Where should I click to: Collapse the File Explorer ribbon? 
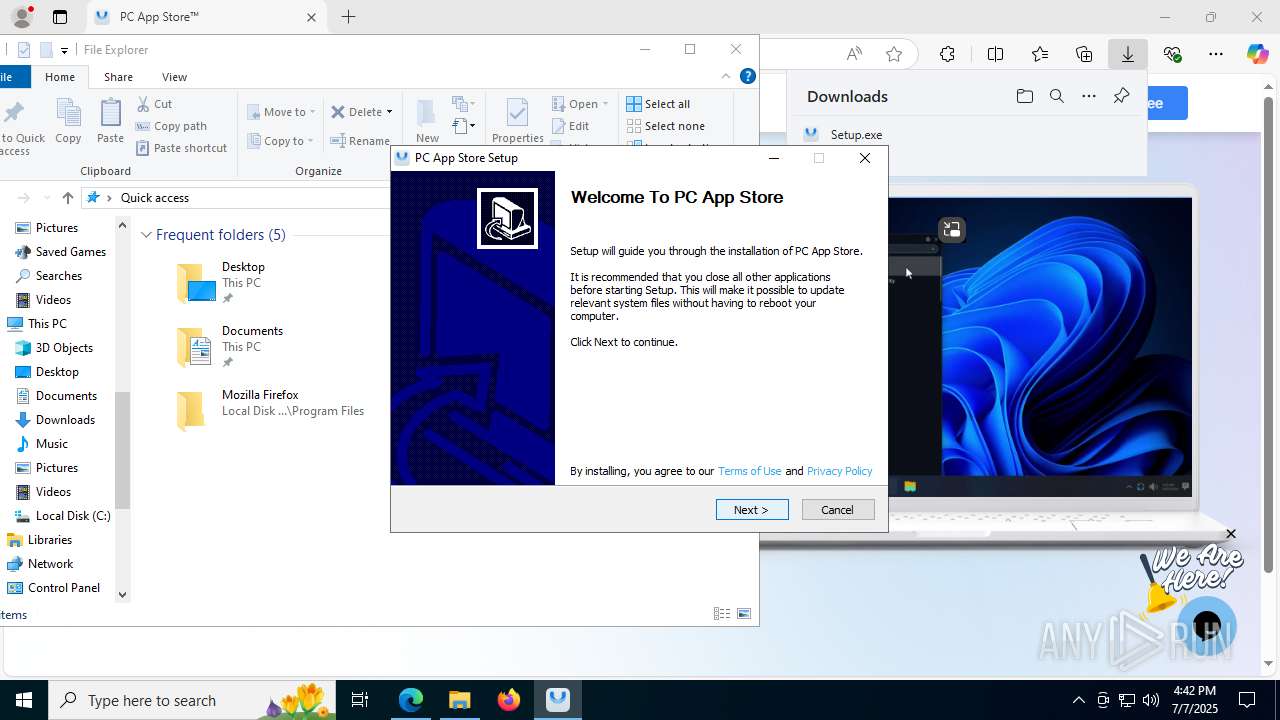(726, 76)
